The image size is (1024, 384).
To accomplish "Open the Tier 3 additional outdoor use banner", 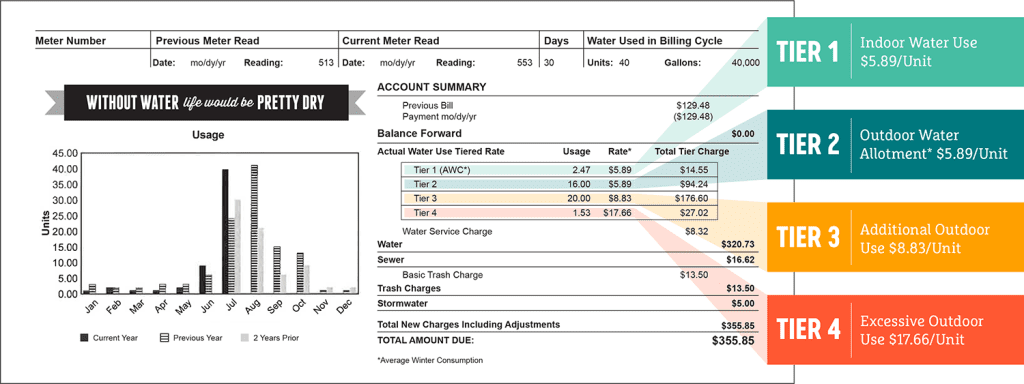I will (x=895, y=237).
